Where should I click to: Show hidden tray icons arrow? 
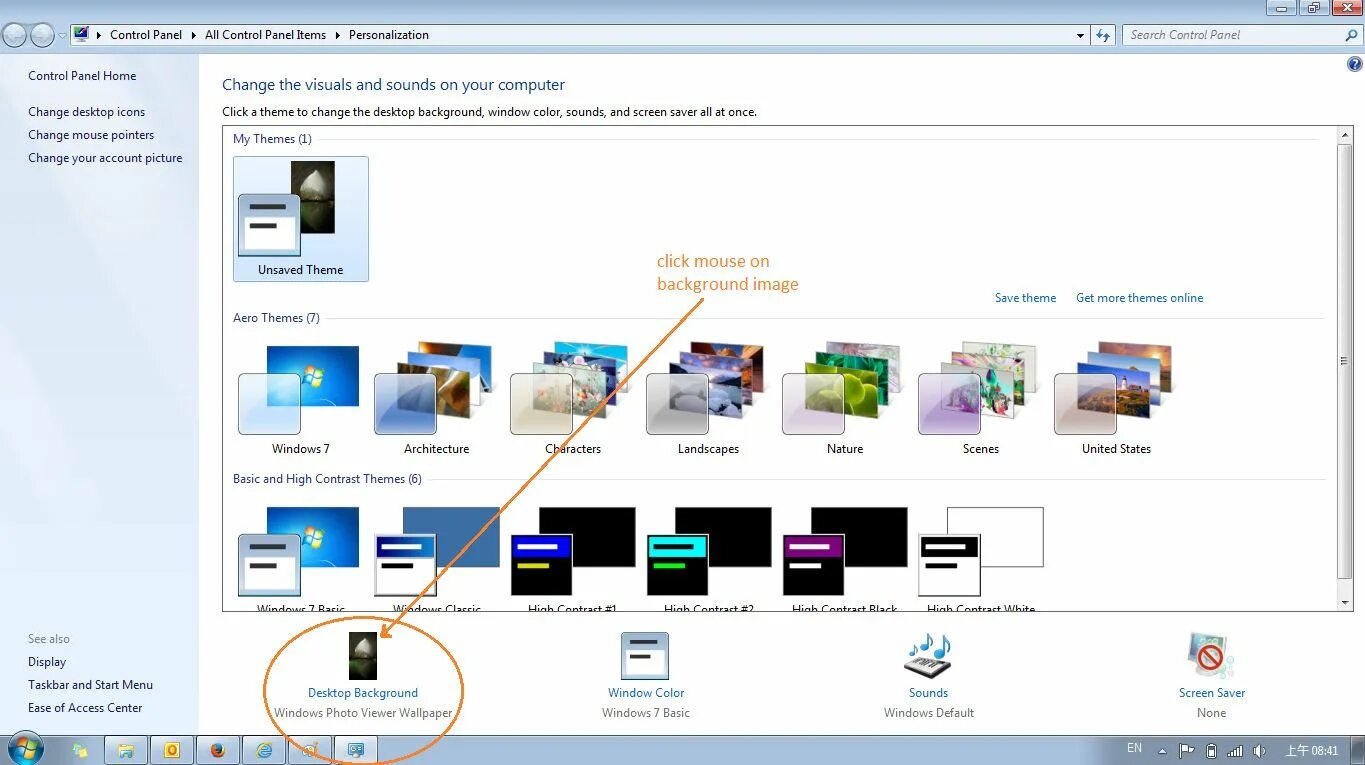click(x=1162, y=751)
